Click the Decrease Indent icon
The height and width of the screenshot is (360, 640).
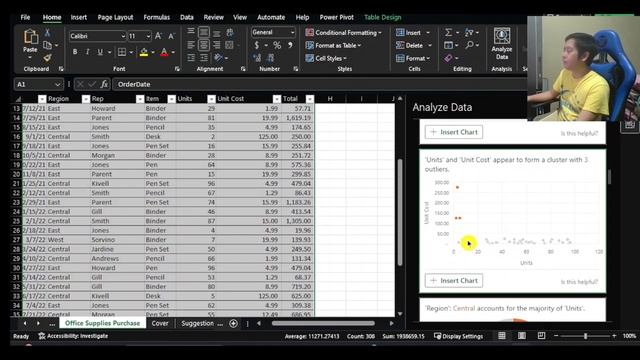pos(191,58)
